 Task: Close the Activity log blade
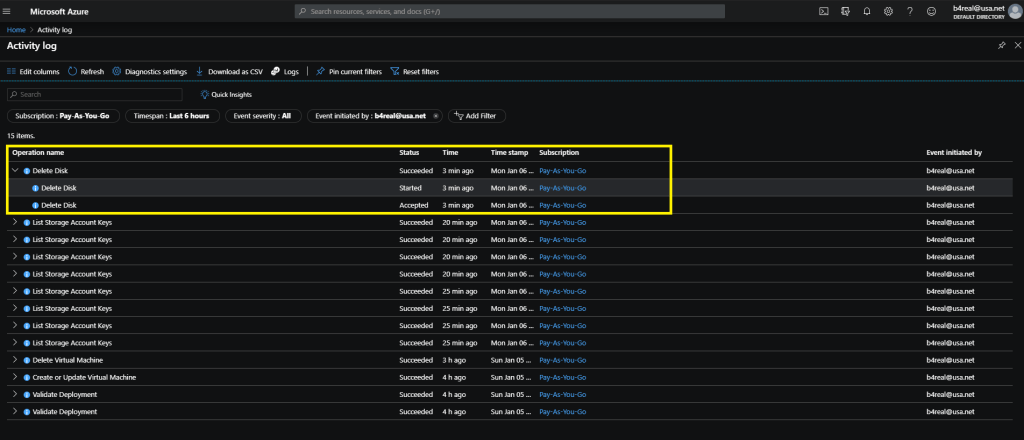[x=1017, y=46]
